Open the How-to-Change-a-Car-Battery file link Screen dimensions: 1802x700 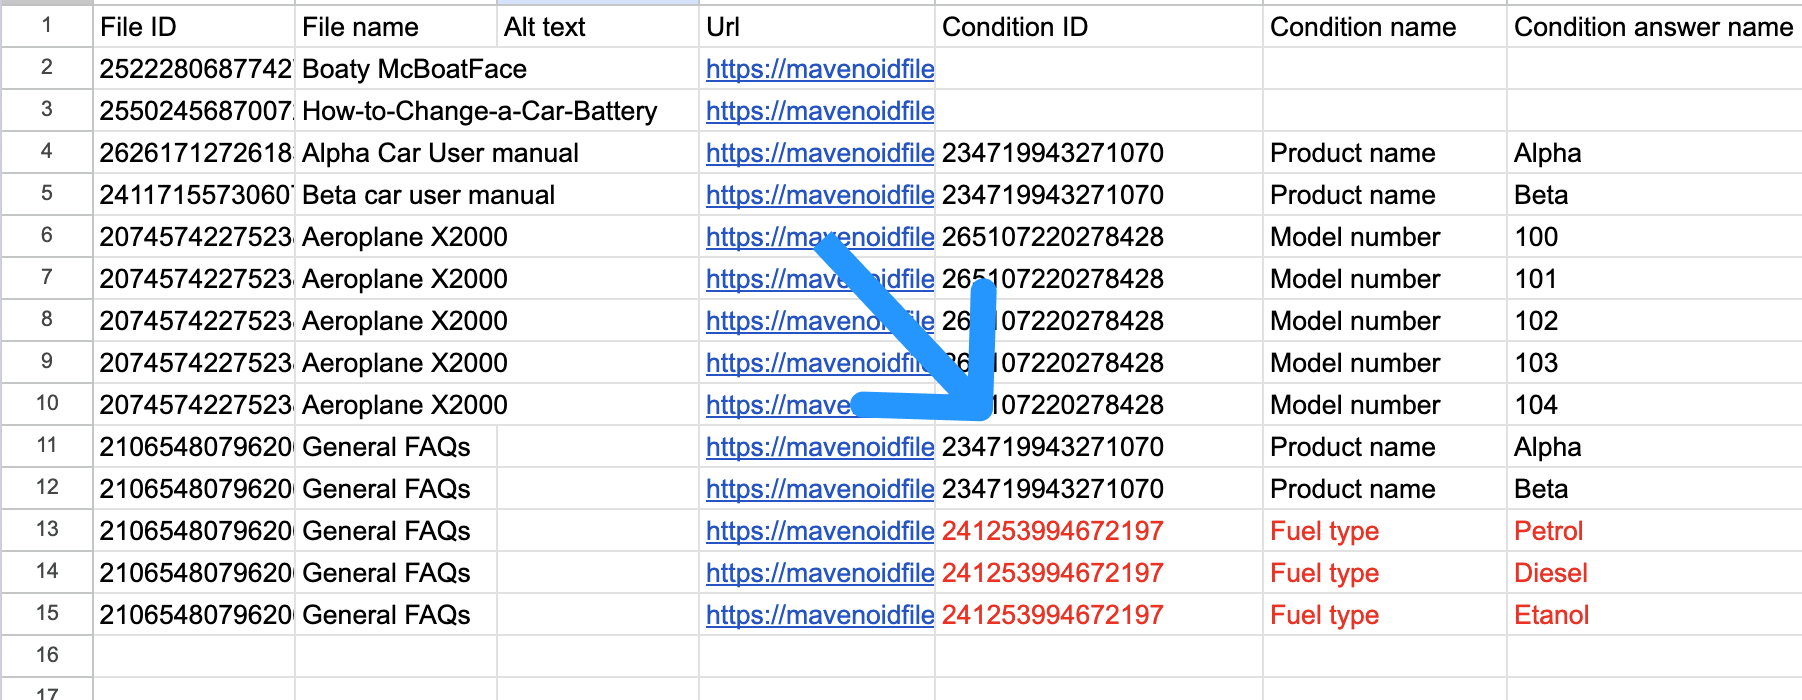[819, 111]
